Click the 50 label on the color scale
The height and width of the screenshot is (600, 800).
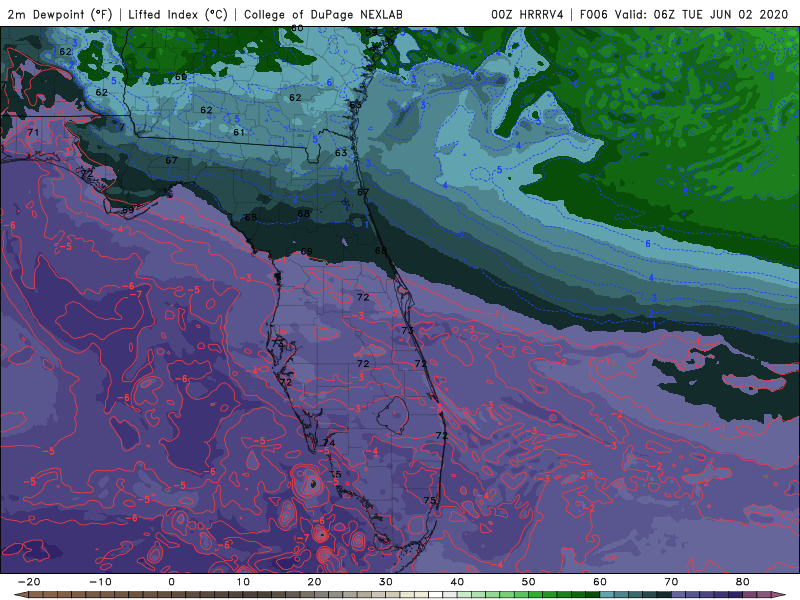pos(529,582)
